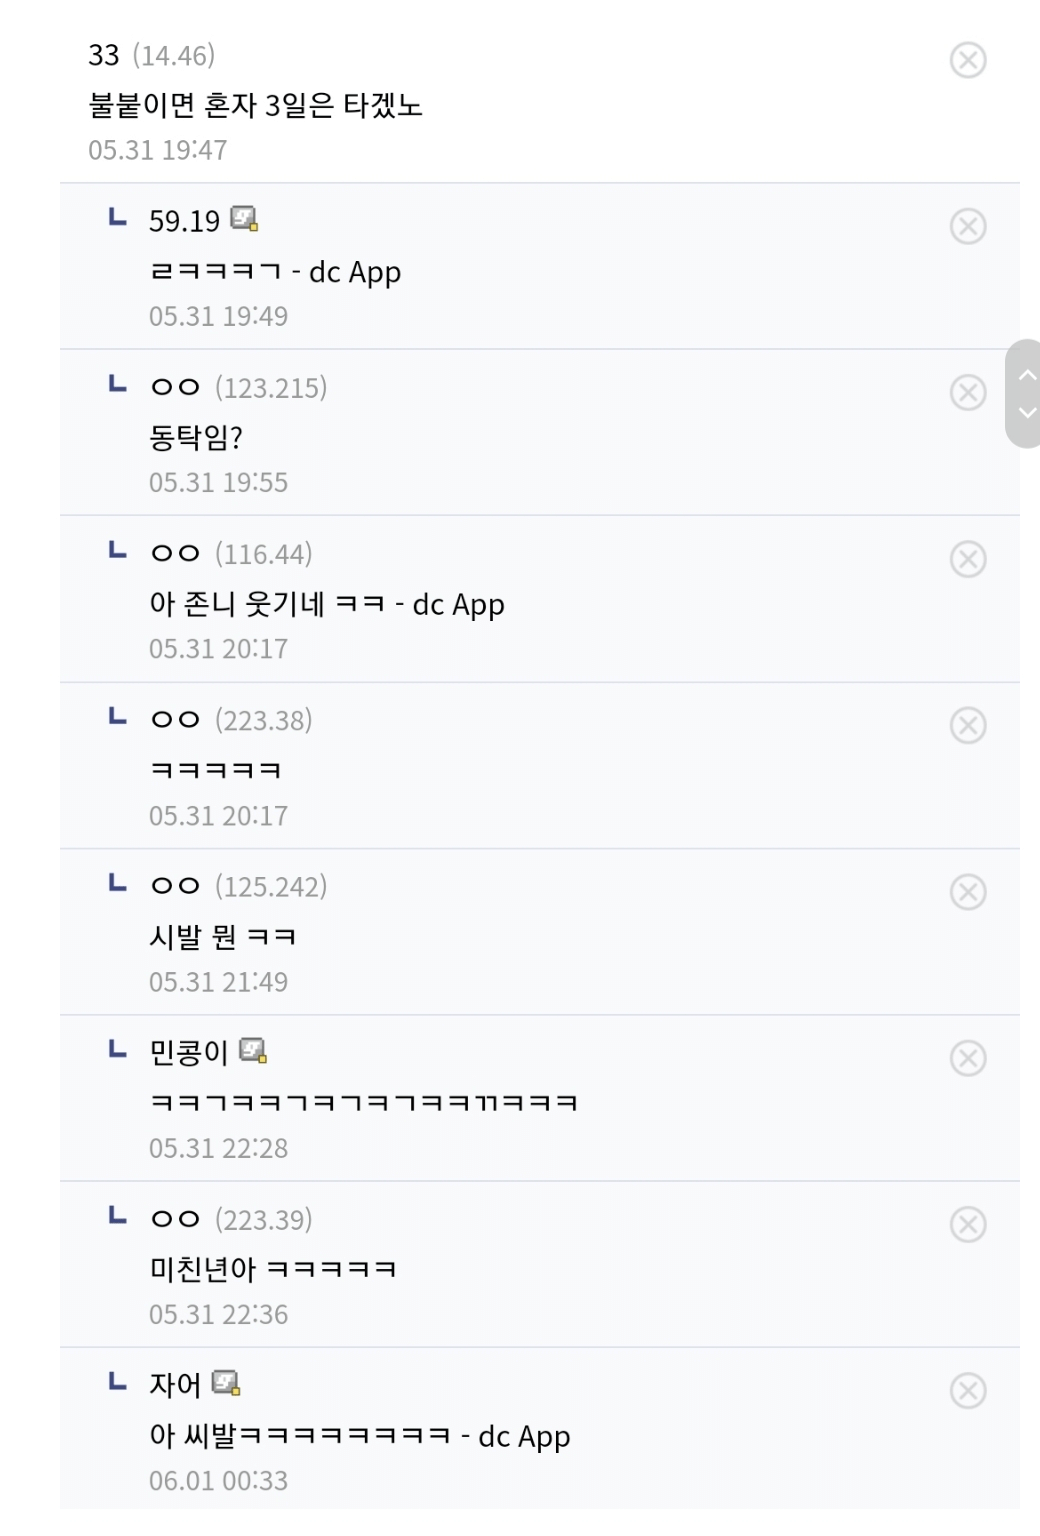Remove the "동탁임?" reply
Screen dimensions: 1040x1536
coord(967,393)
